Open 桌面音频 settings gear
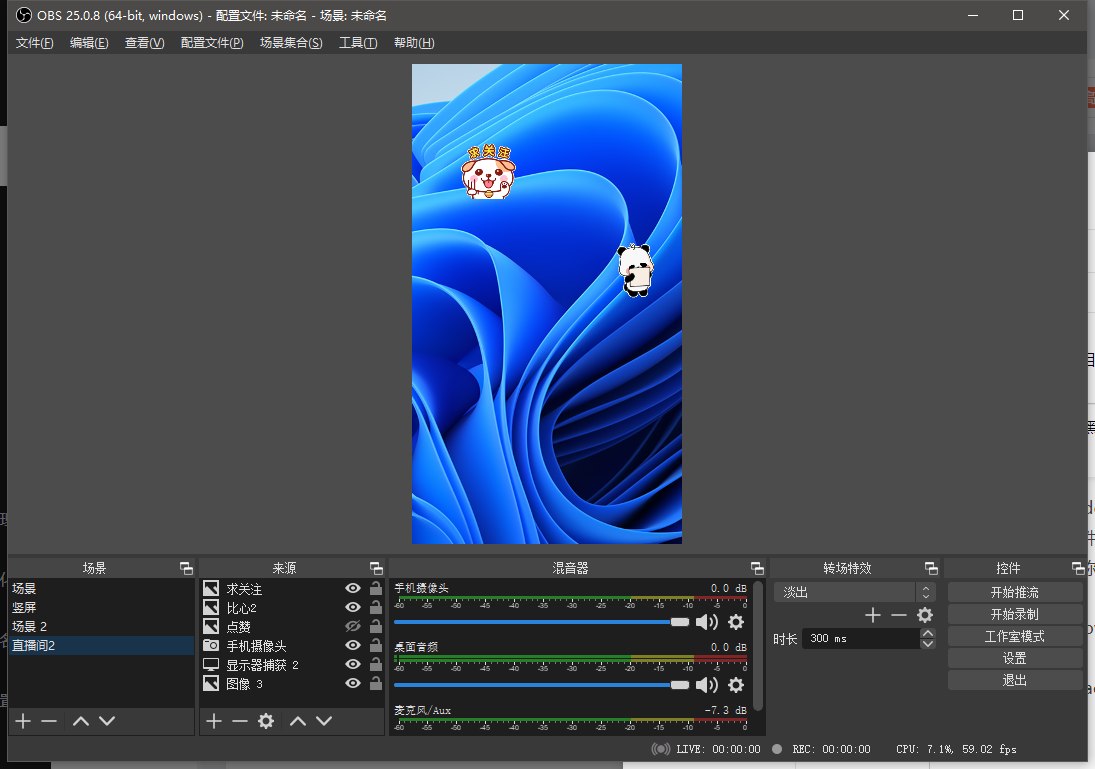The image size is (1095, 769). 736,684
